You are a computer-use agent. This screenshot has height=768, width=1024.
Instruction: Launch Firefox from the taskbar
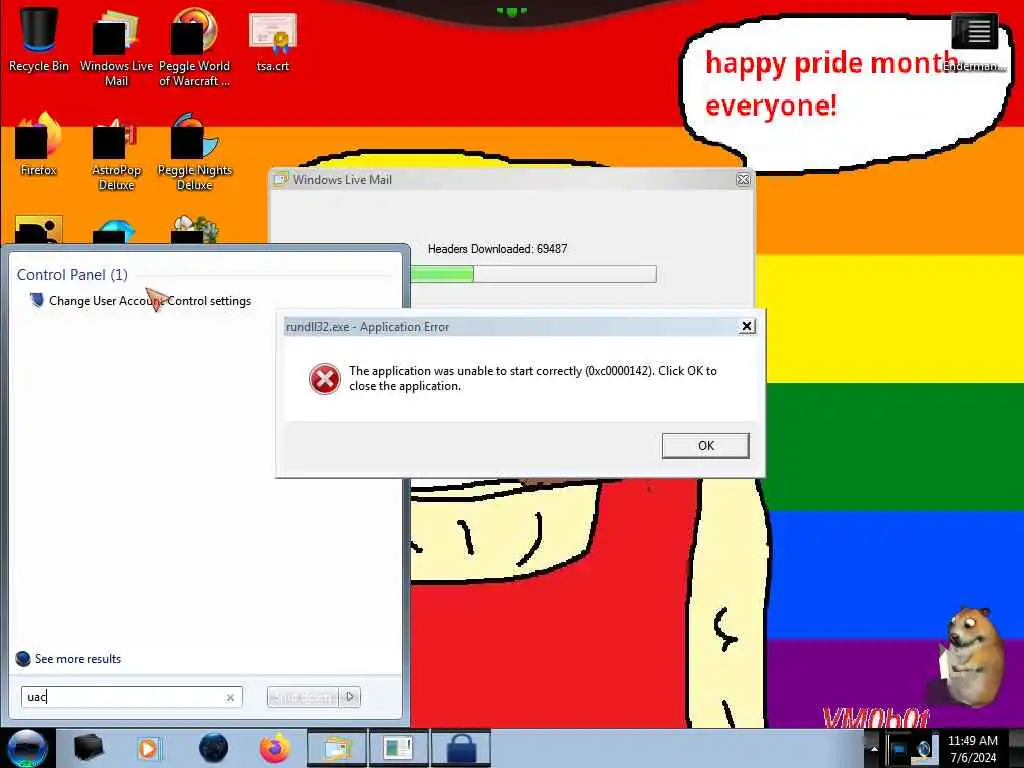click(275, 748)
